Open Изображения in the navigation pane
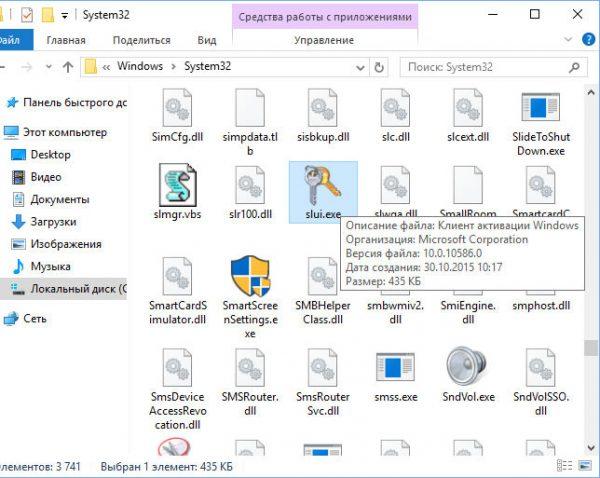Viewport: 600px width, 478px height. [x=64, y=244]
